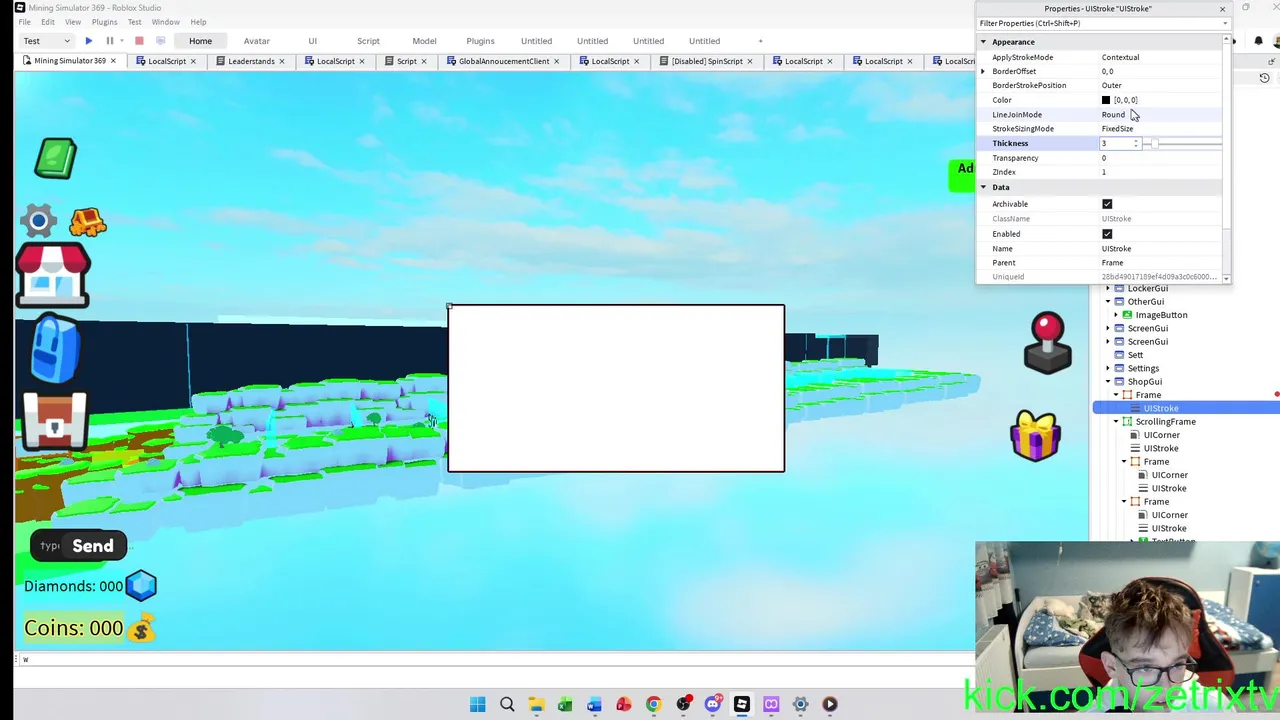This screenshot has height=720, width=1280.
Task: Collapse the ShopGui tree item
Action: tap(1108, 382)
